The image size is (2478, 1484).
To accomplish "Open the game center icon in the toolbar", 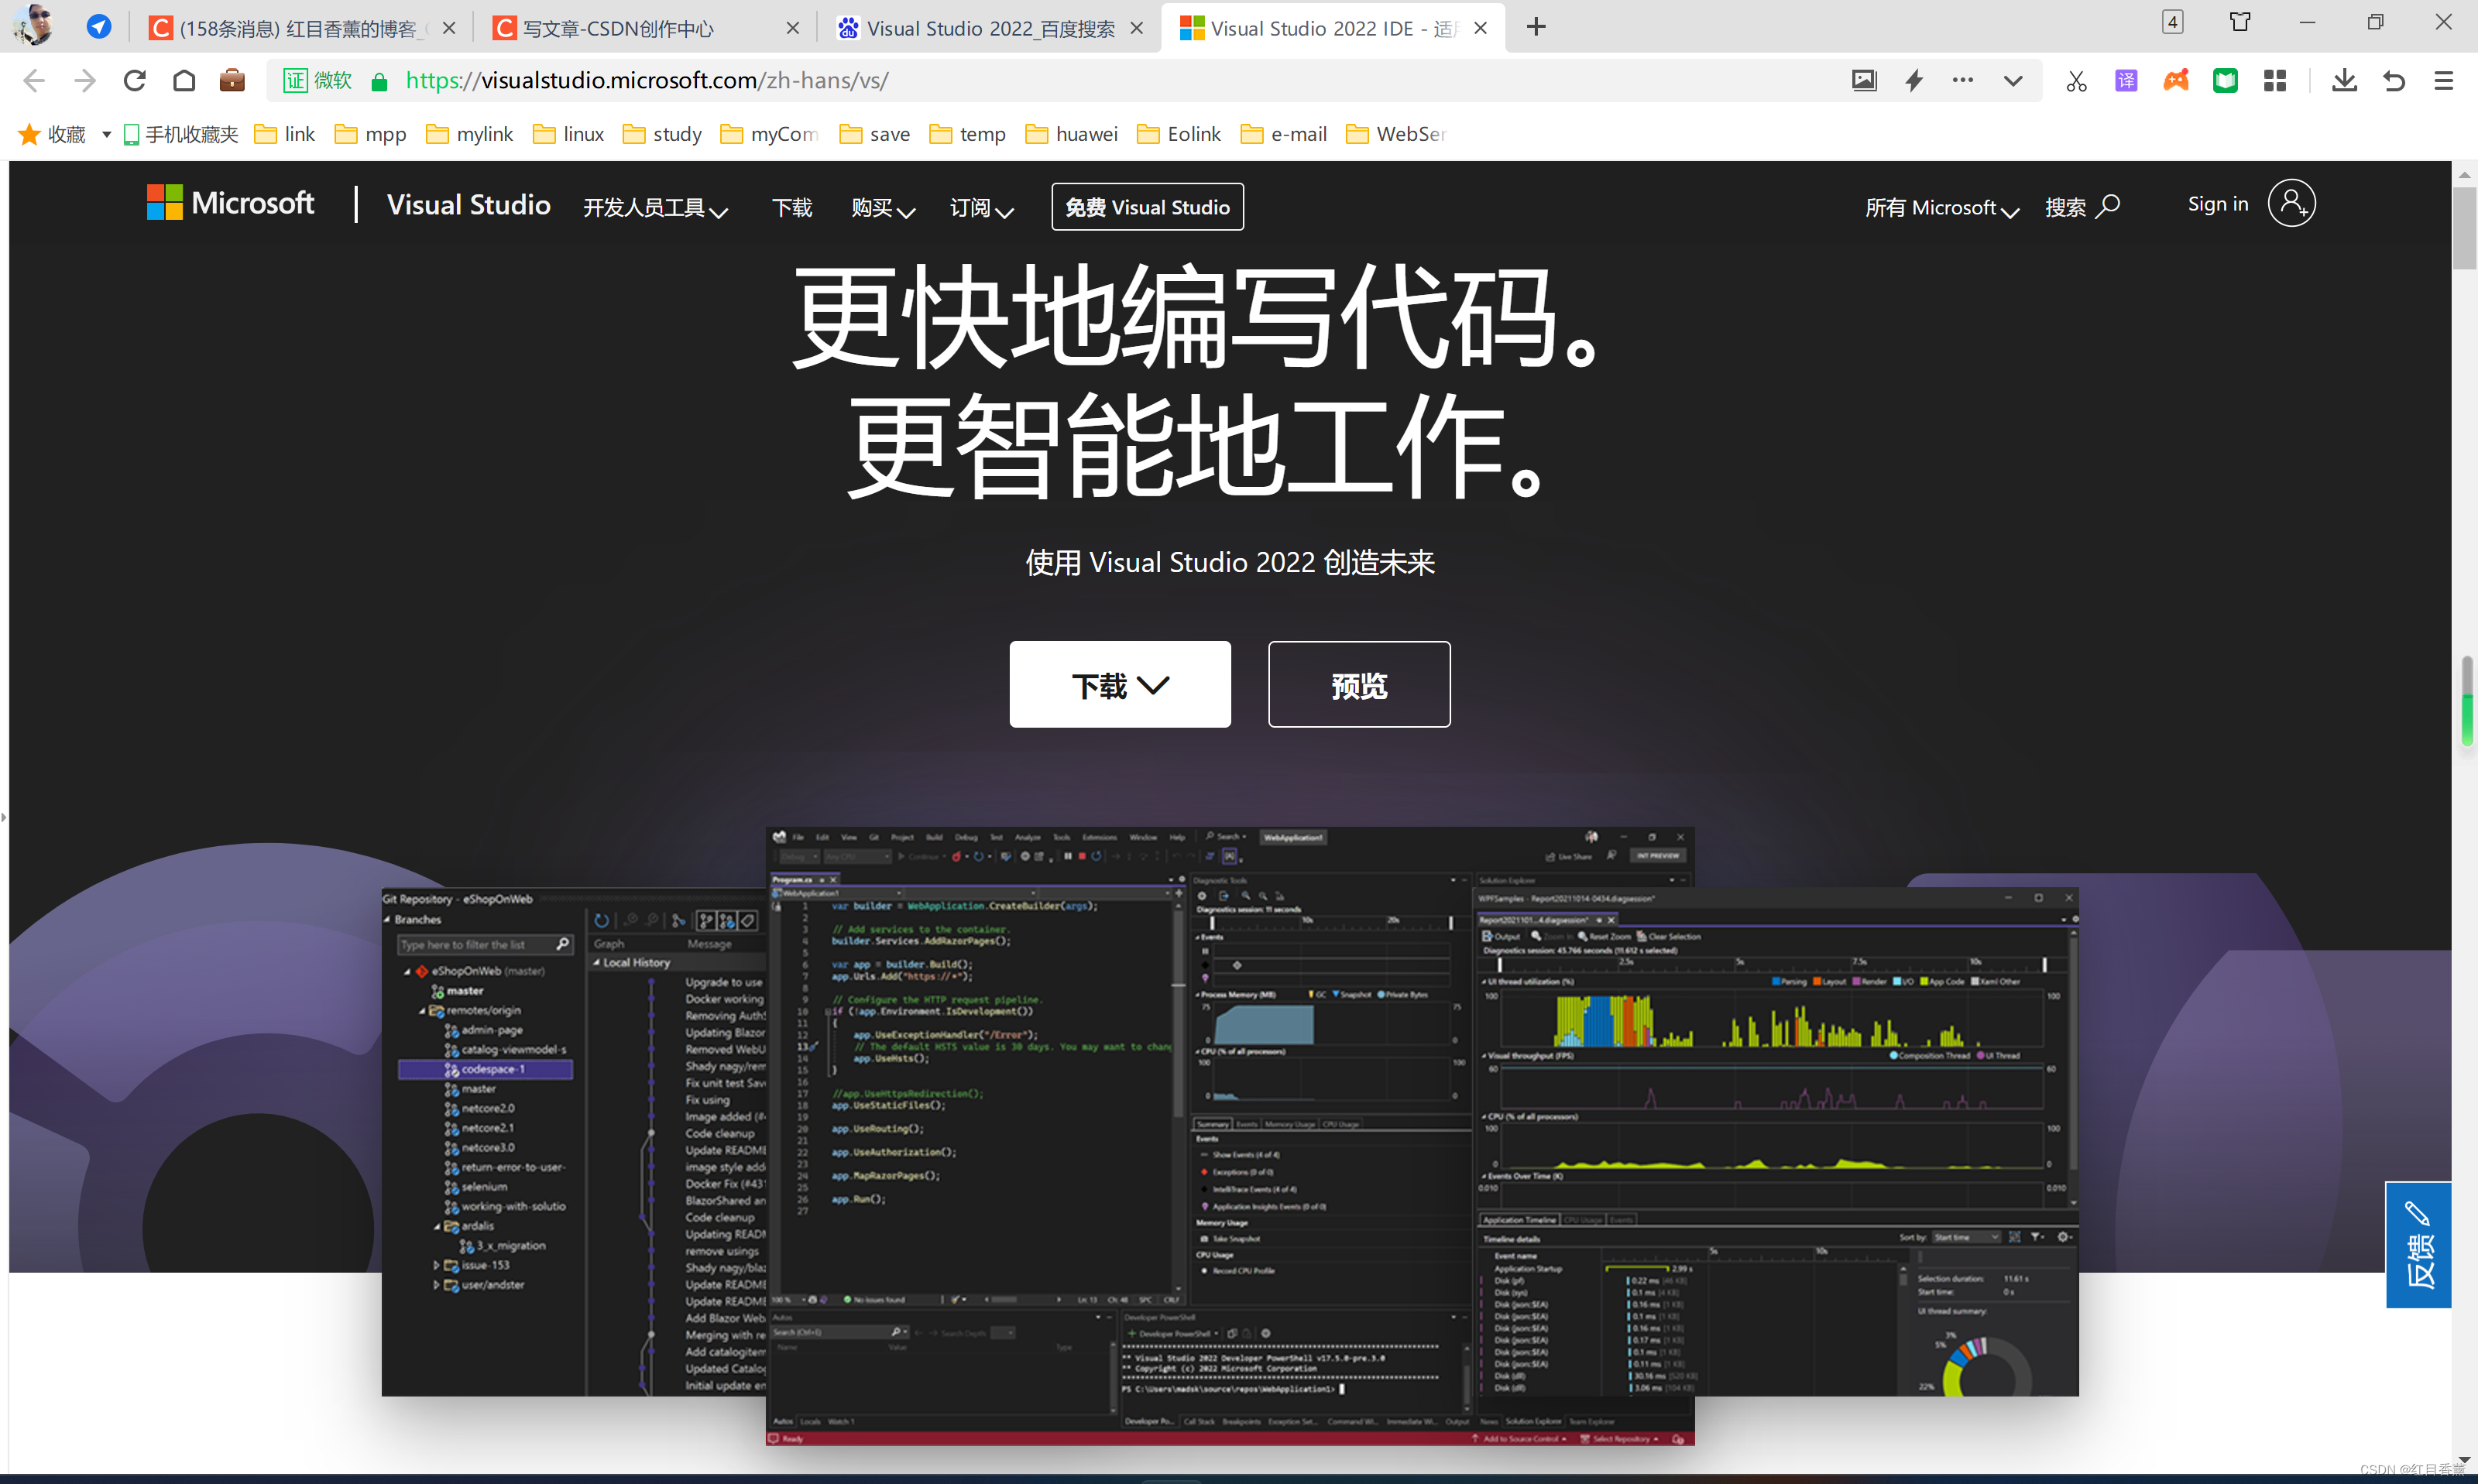I will [x=2176, y=81].
